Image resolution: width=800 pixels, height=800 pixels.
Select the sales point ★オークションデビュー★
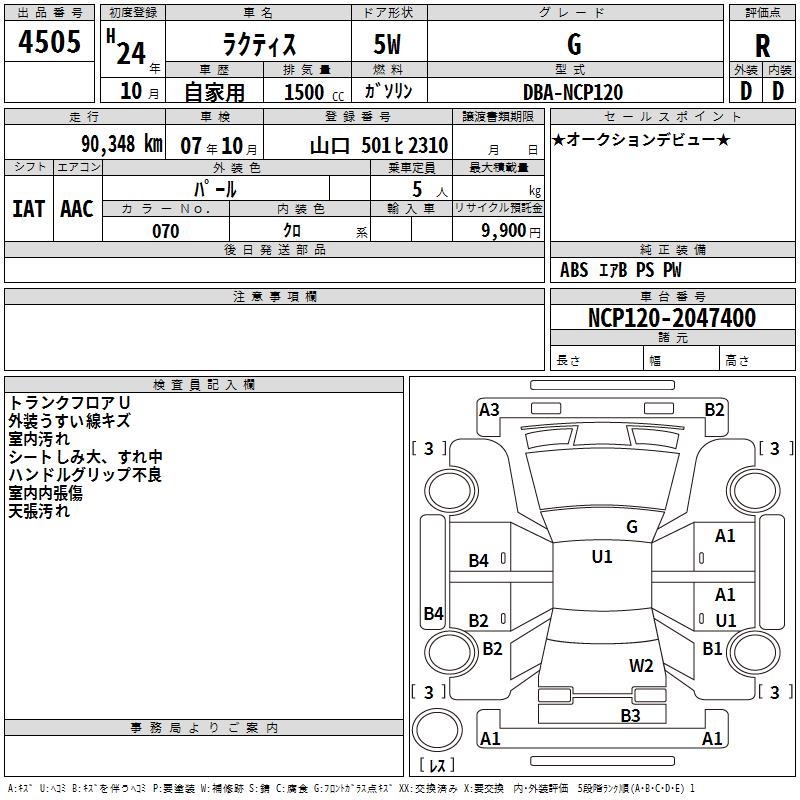click(641, 139)
